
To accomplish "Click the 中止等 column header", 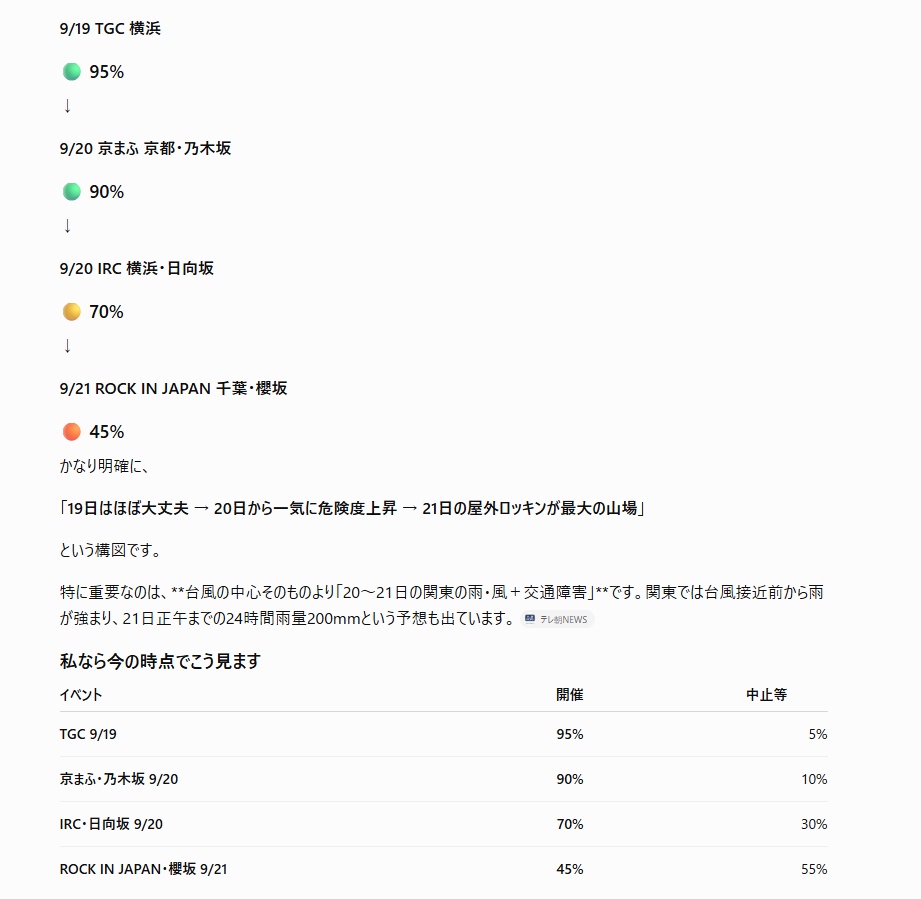I will pyautogui.click(x=767, y=695).
